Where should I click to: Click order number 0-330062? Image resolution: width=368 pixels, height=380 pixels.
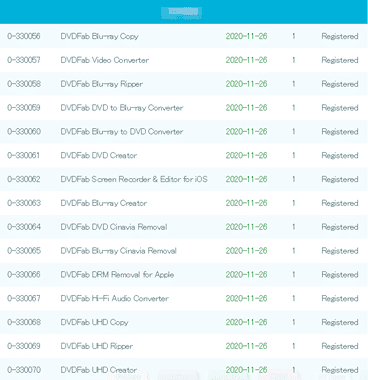(x=24, y=179)
